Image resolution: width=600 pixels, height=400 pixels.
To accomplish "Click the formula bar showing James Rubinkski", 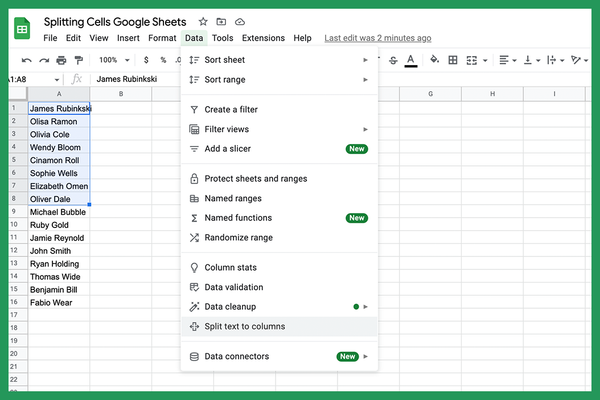I will point(127,79).
